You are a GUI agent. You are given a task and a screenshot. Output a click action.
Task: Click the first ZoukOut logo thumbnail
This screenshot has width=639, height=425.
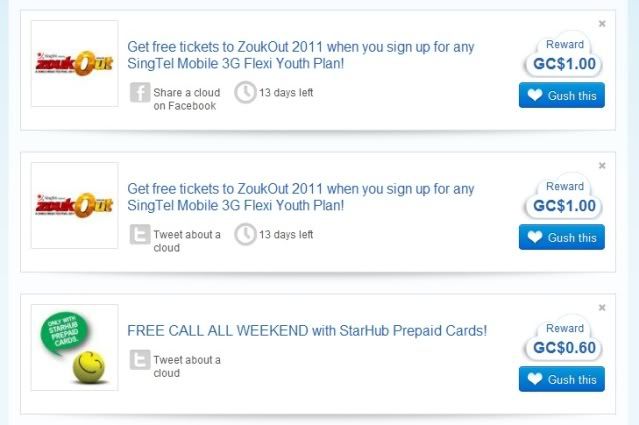pos(75,64)
